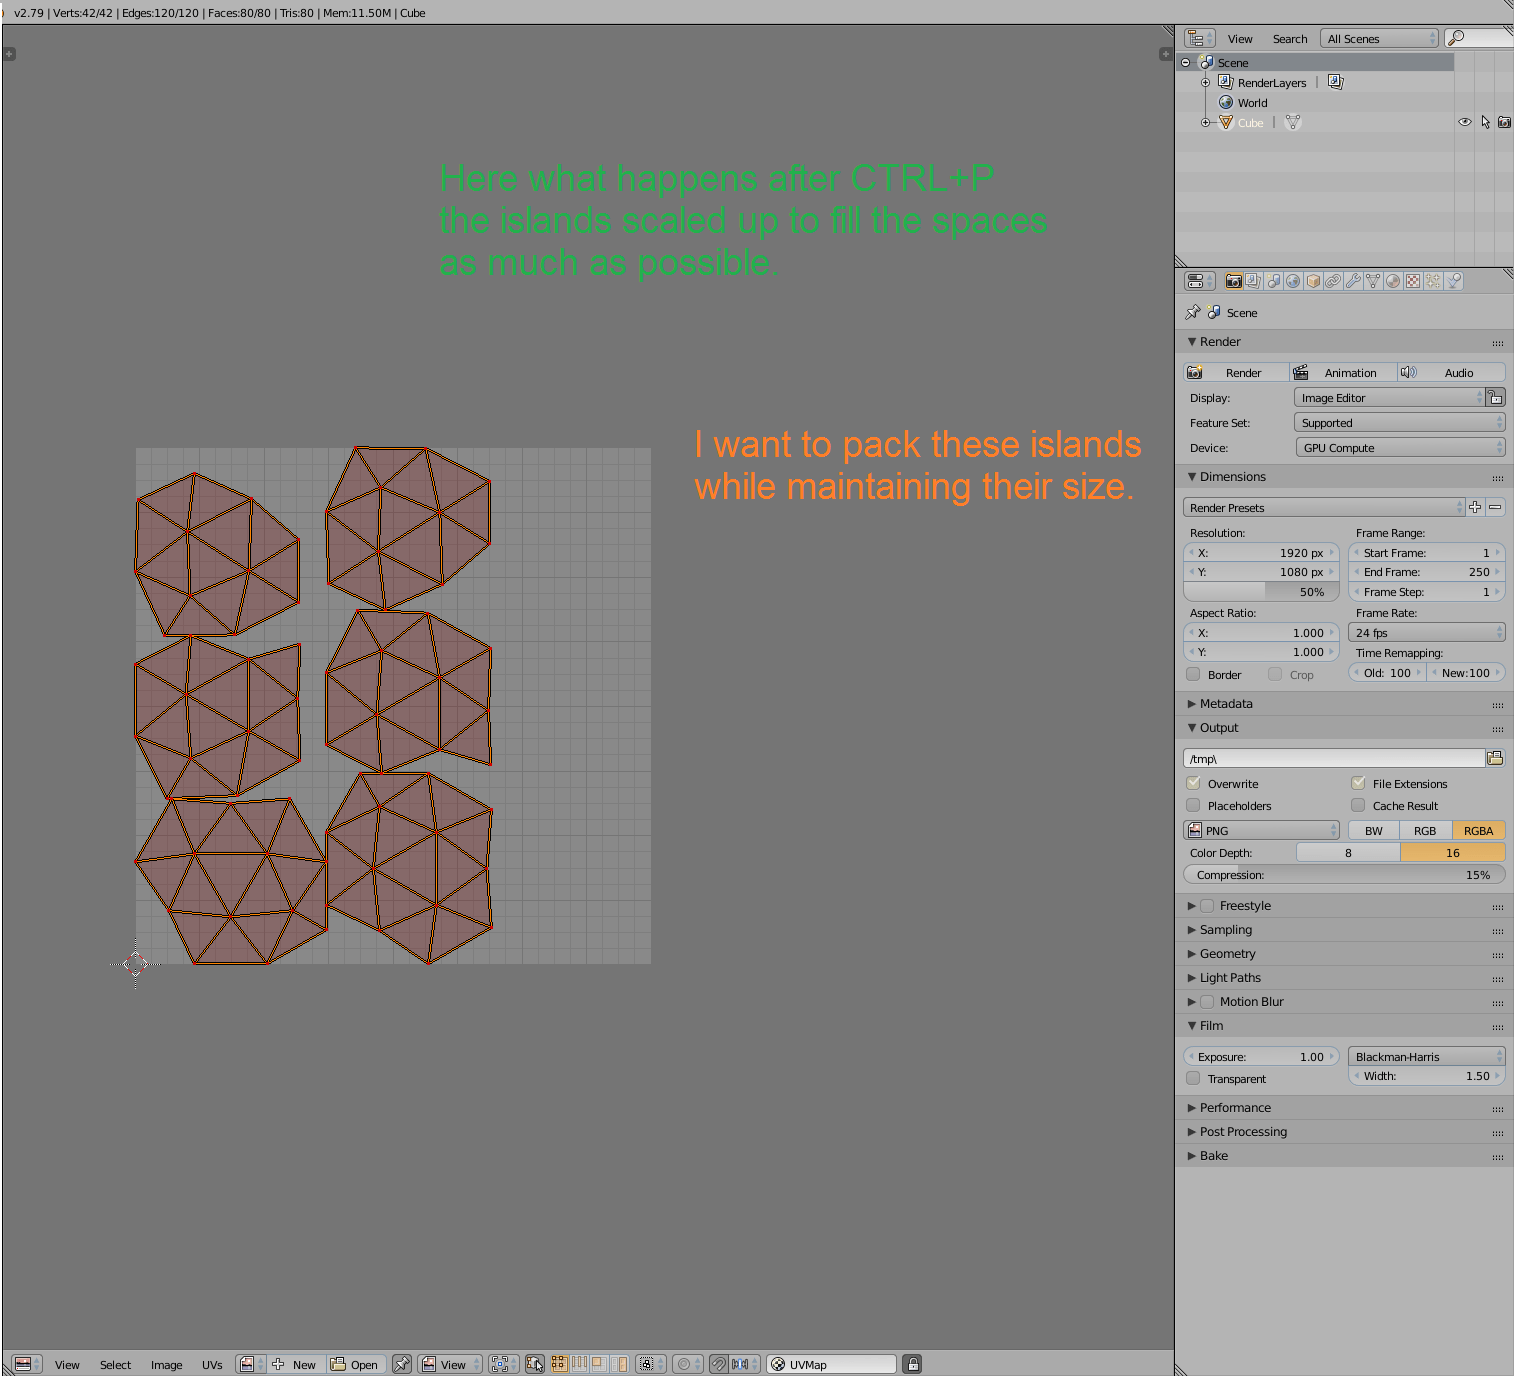The width and height of the screenshot is (1516, 1378).
Task: Select the Material properties sphere icon
Action: 1392,281
